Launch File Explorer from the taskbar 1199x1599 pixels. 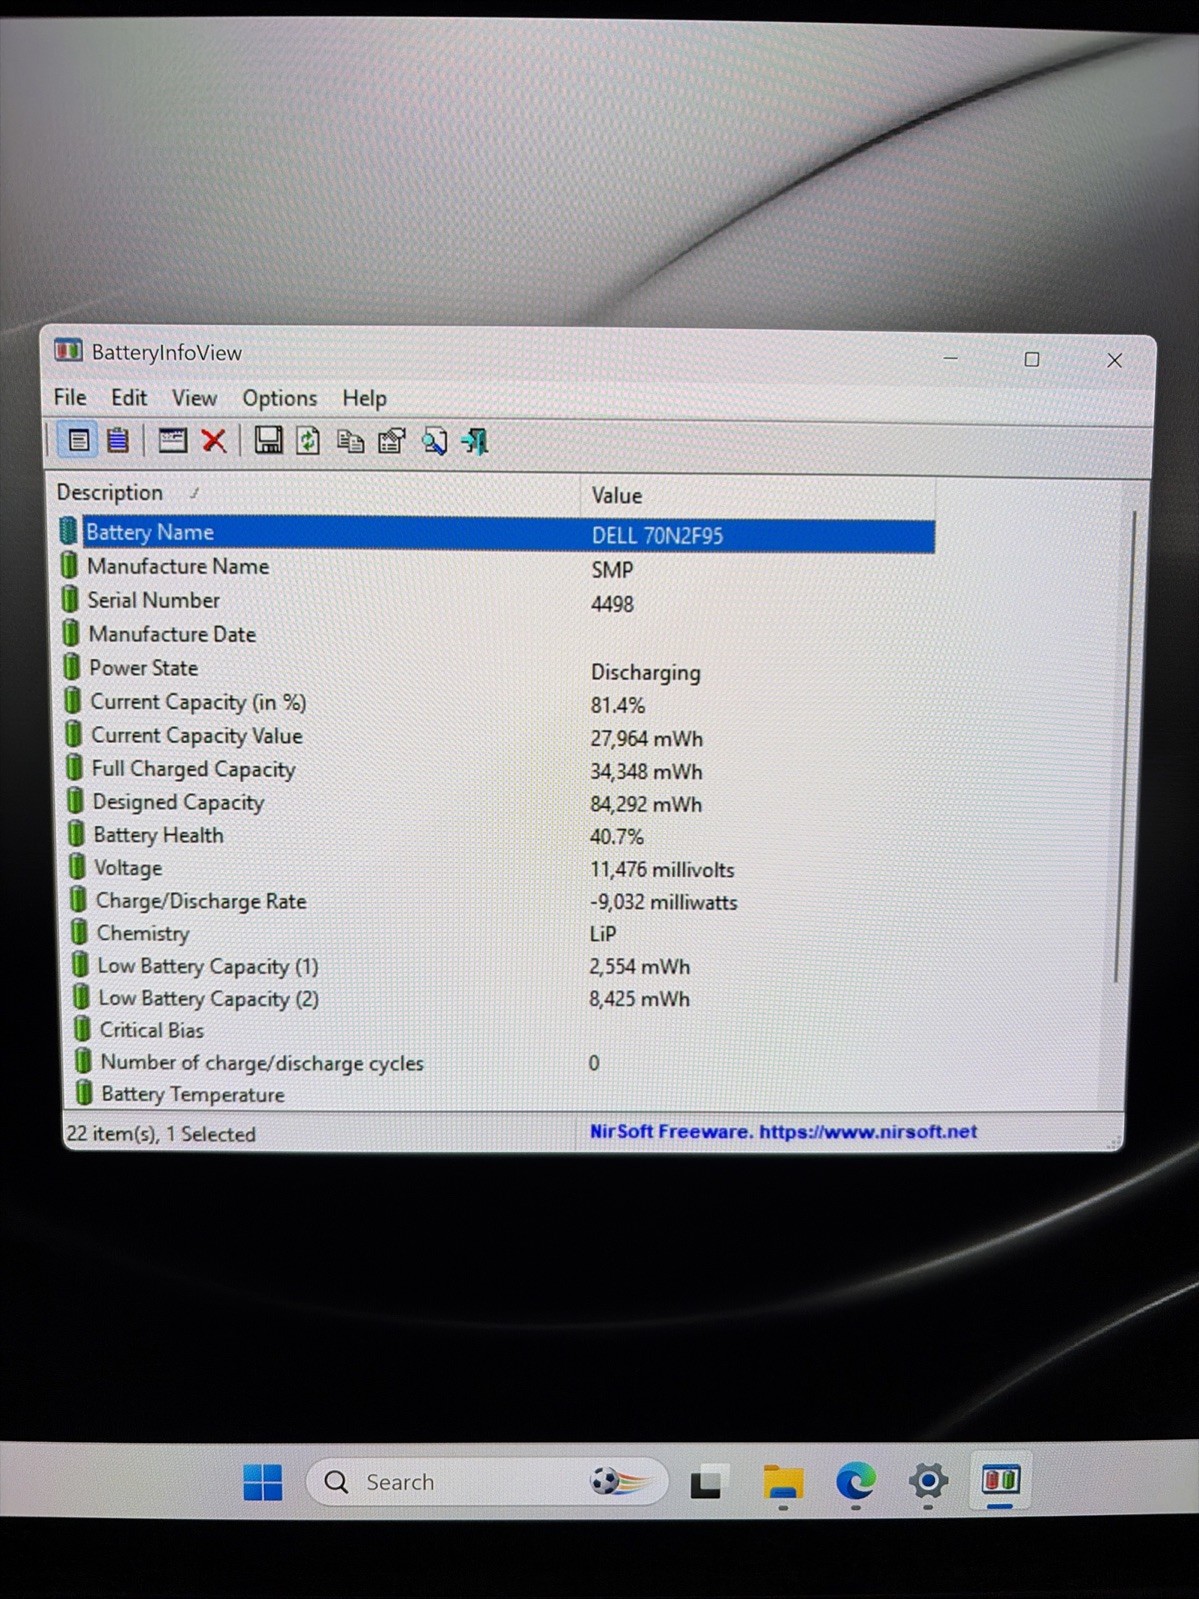783,1482
